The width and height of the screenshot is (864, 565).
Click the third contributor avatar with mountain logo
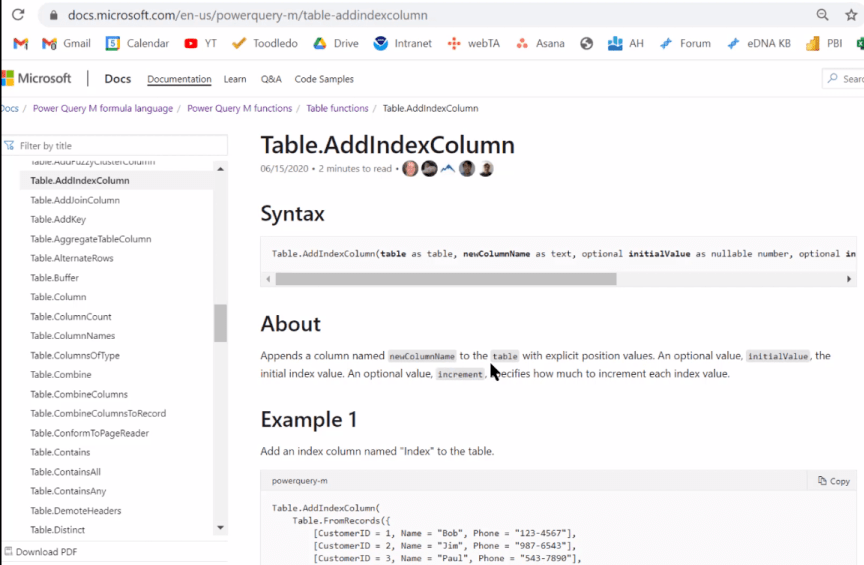[x=447, y=169]
